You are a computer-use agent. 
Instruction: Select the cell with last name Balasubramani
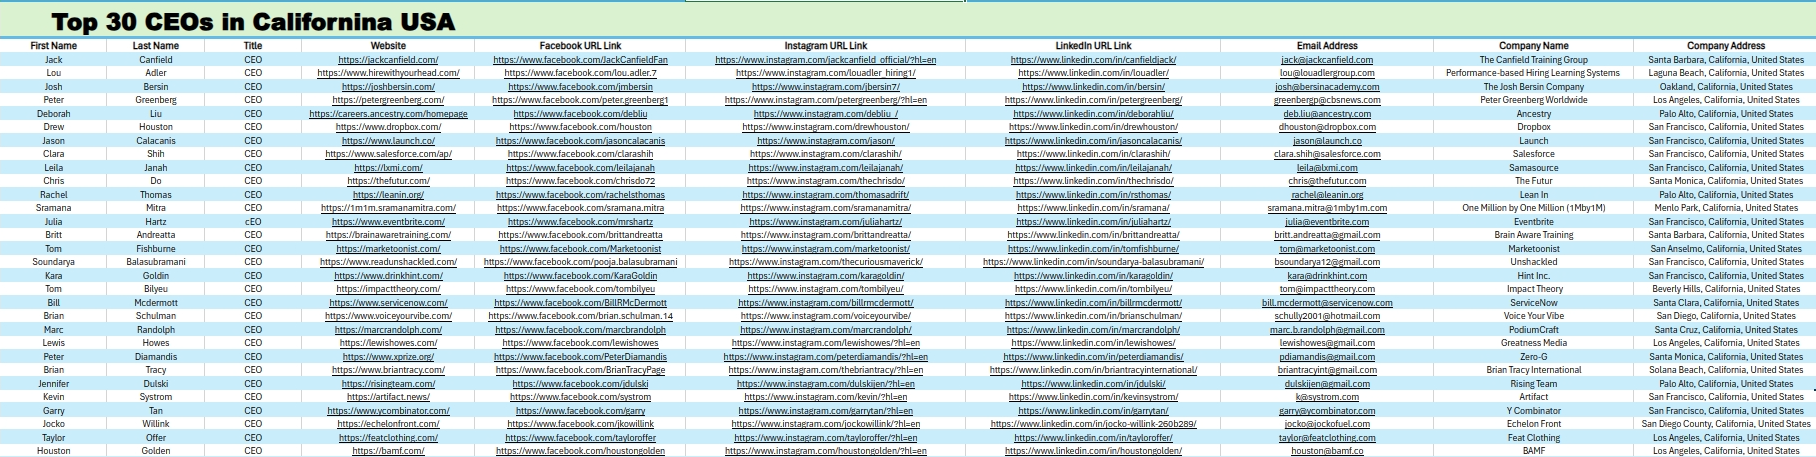[156, 262]
